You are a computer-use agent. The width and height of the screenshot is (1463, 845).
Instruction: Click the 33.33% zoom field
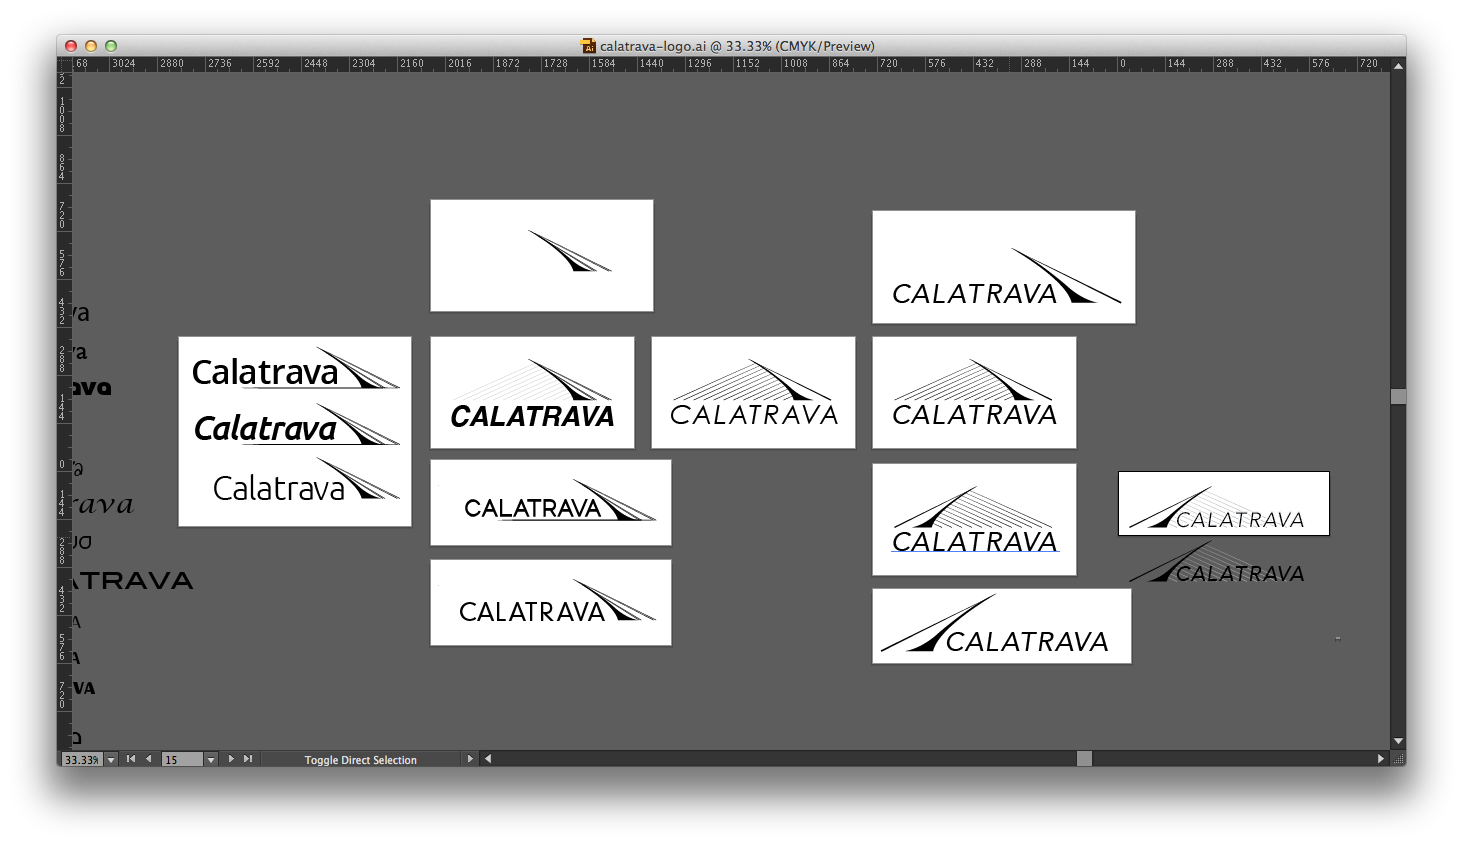(82, 760)
